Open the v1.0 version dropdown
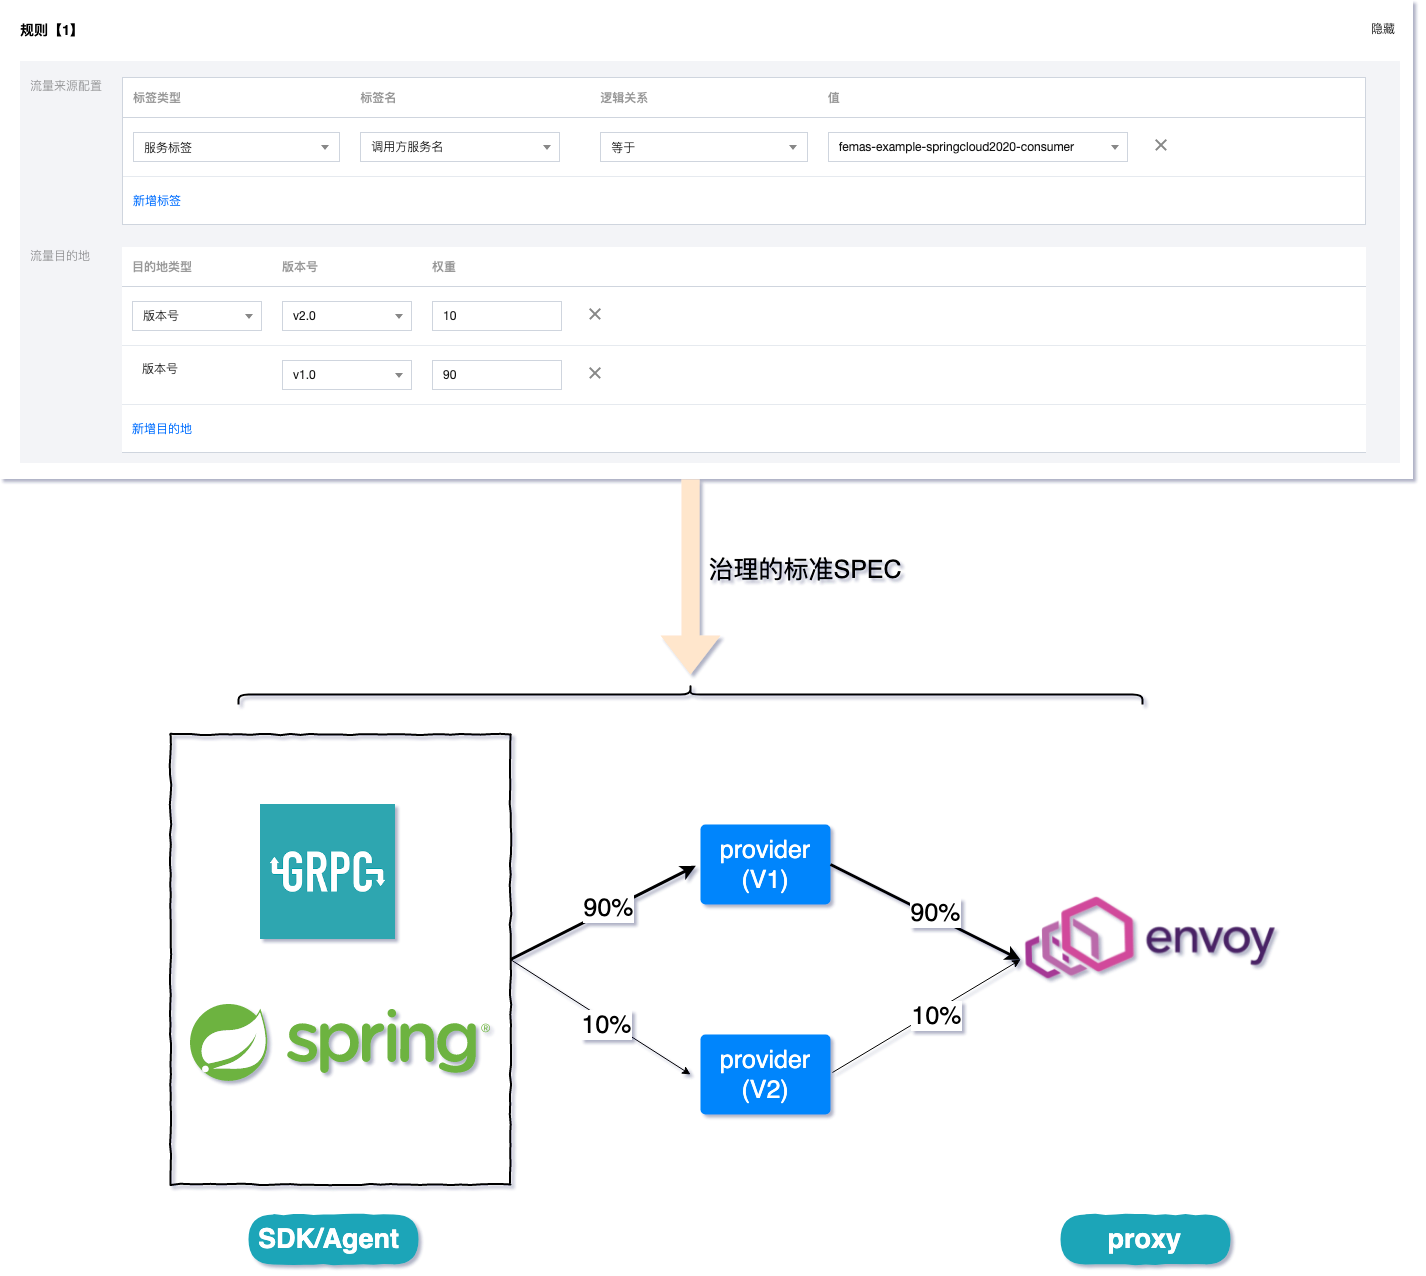The image size is (1426, 1276). coord(347,375)
